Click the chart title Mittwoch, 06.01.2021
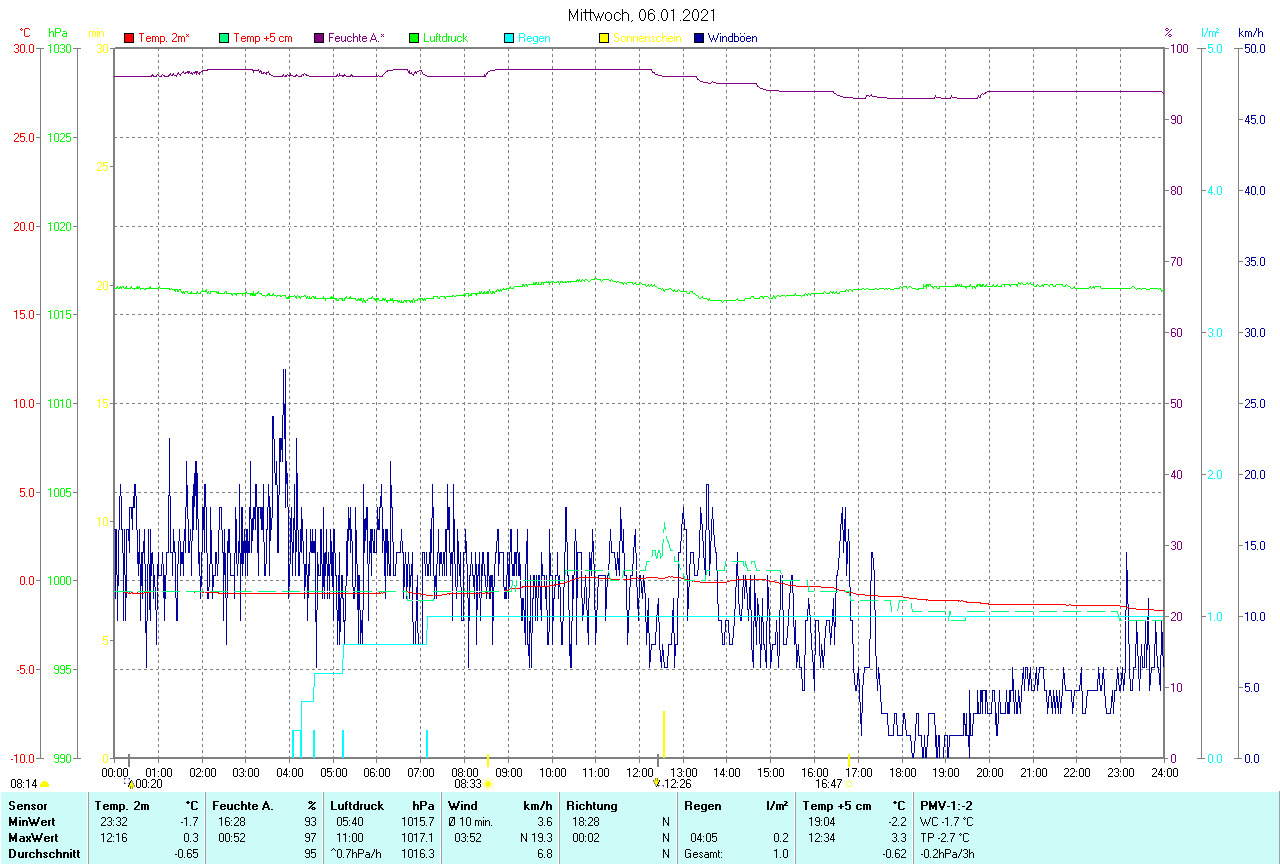 [640, 15]
